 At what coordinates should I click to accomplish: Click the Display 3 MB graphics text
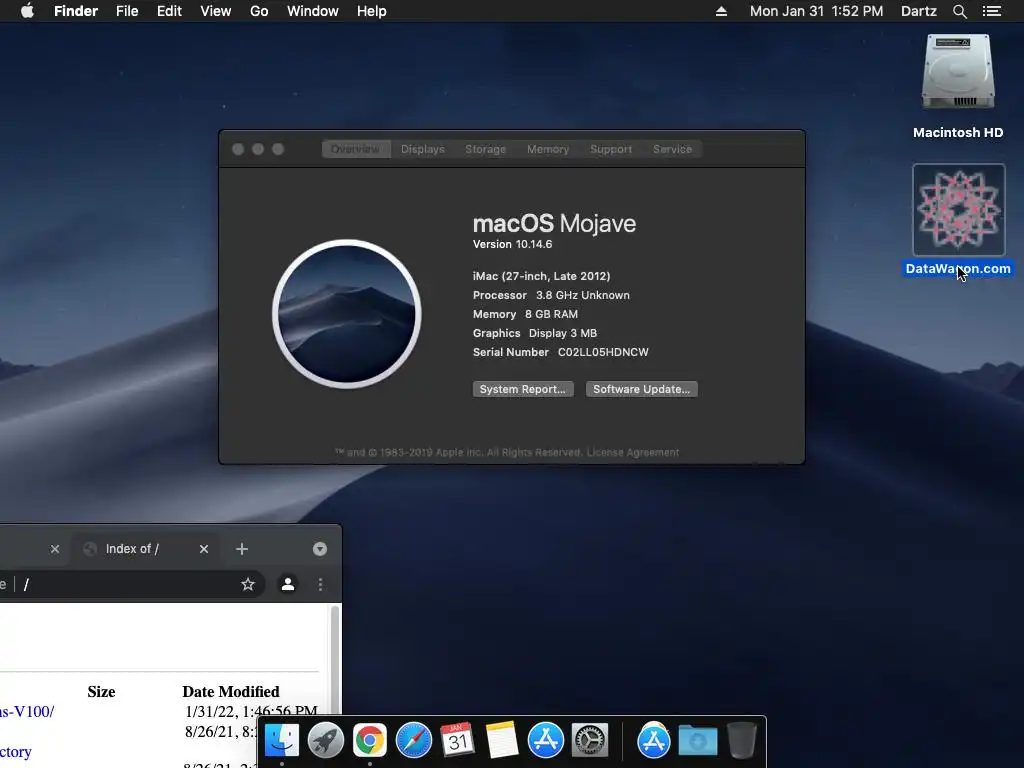[x=562, y=333]
